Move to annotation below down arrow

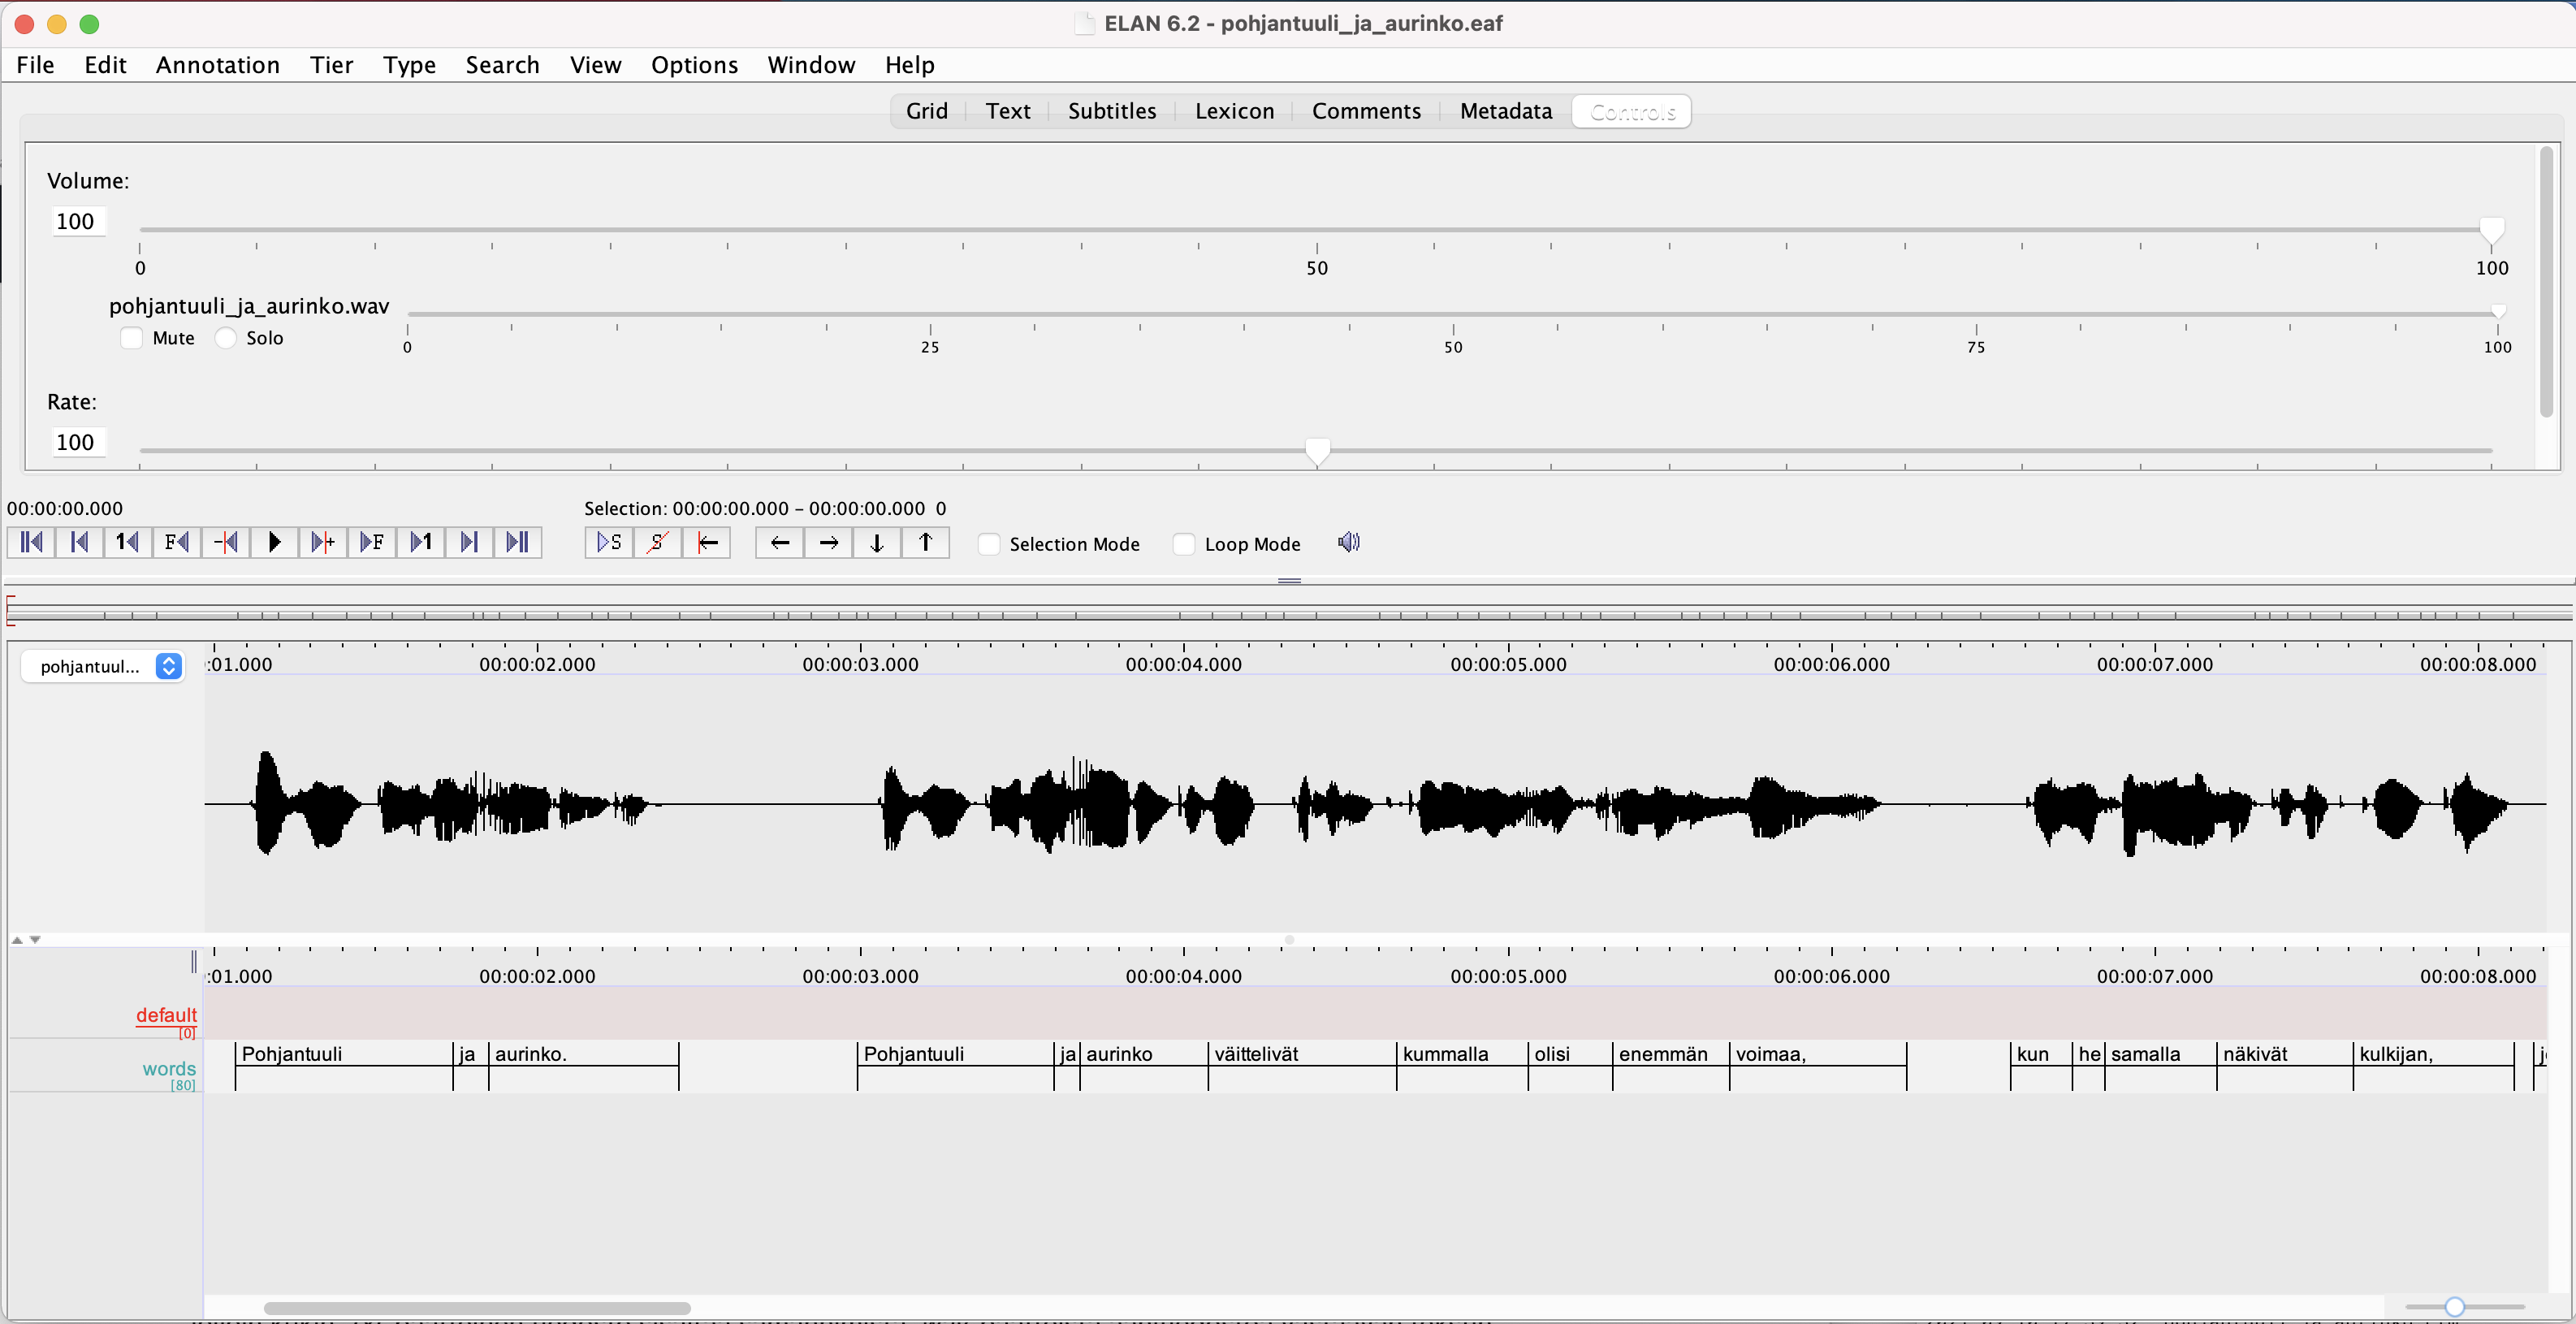(877, 542)
